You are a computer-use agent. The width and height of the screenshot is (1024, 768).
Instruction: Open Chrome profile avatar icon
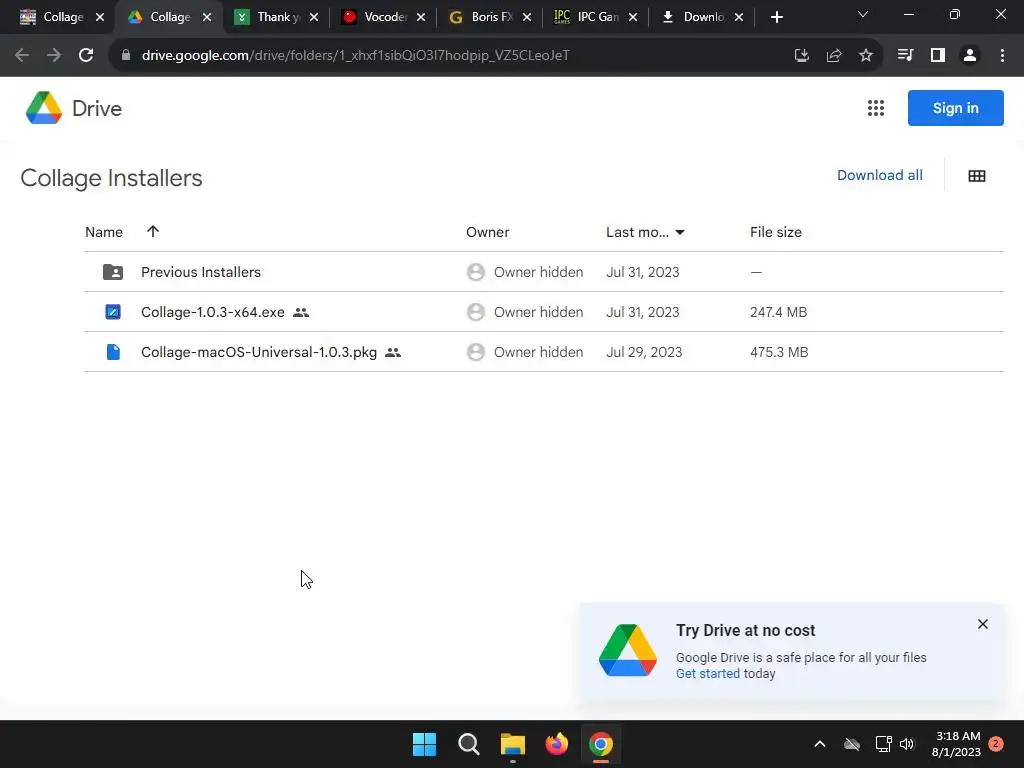(x=970, y=56)
